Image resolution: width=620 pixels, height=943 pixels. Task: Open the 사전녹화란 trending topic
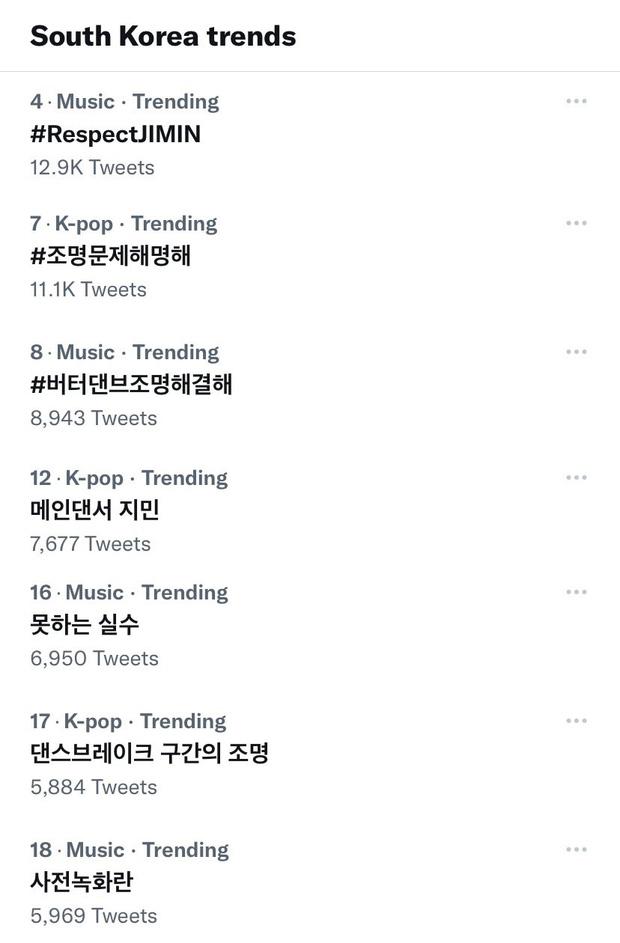[82, 882]
